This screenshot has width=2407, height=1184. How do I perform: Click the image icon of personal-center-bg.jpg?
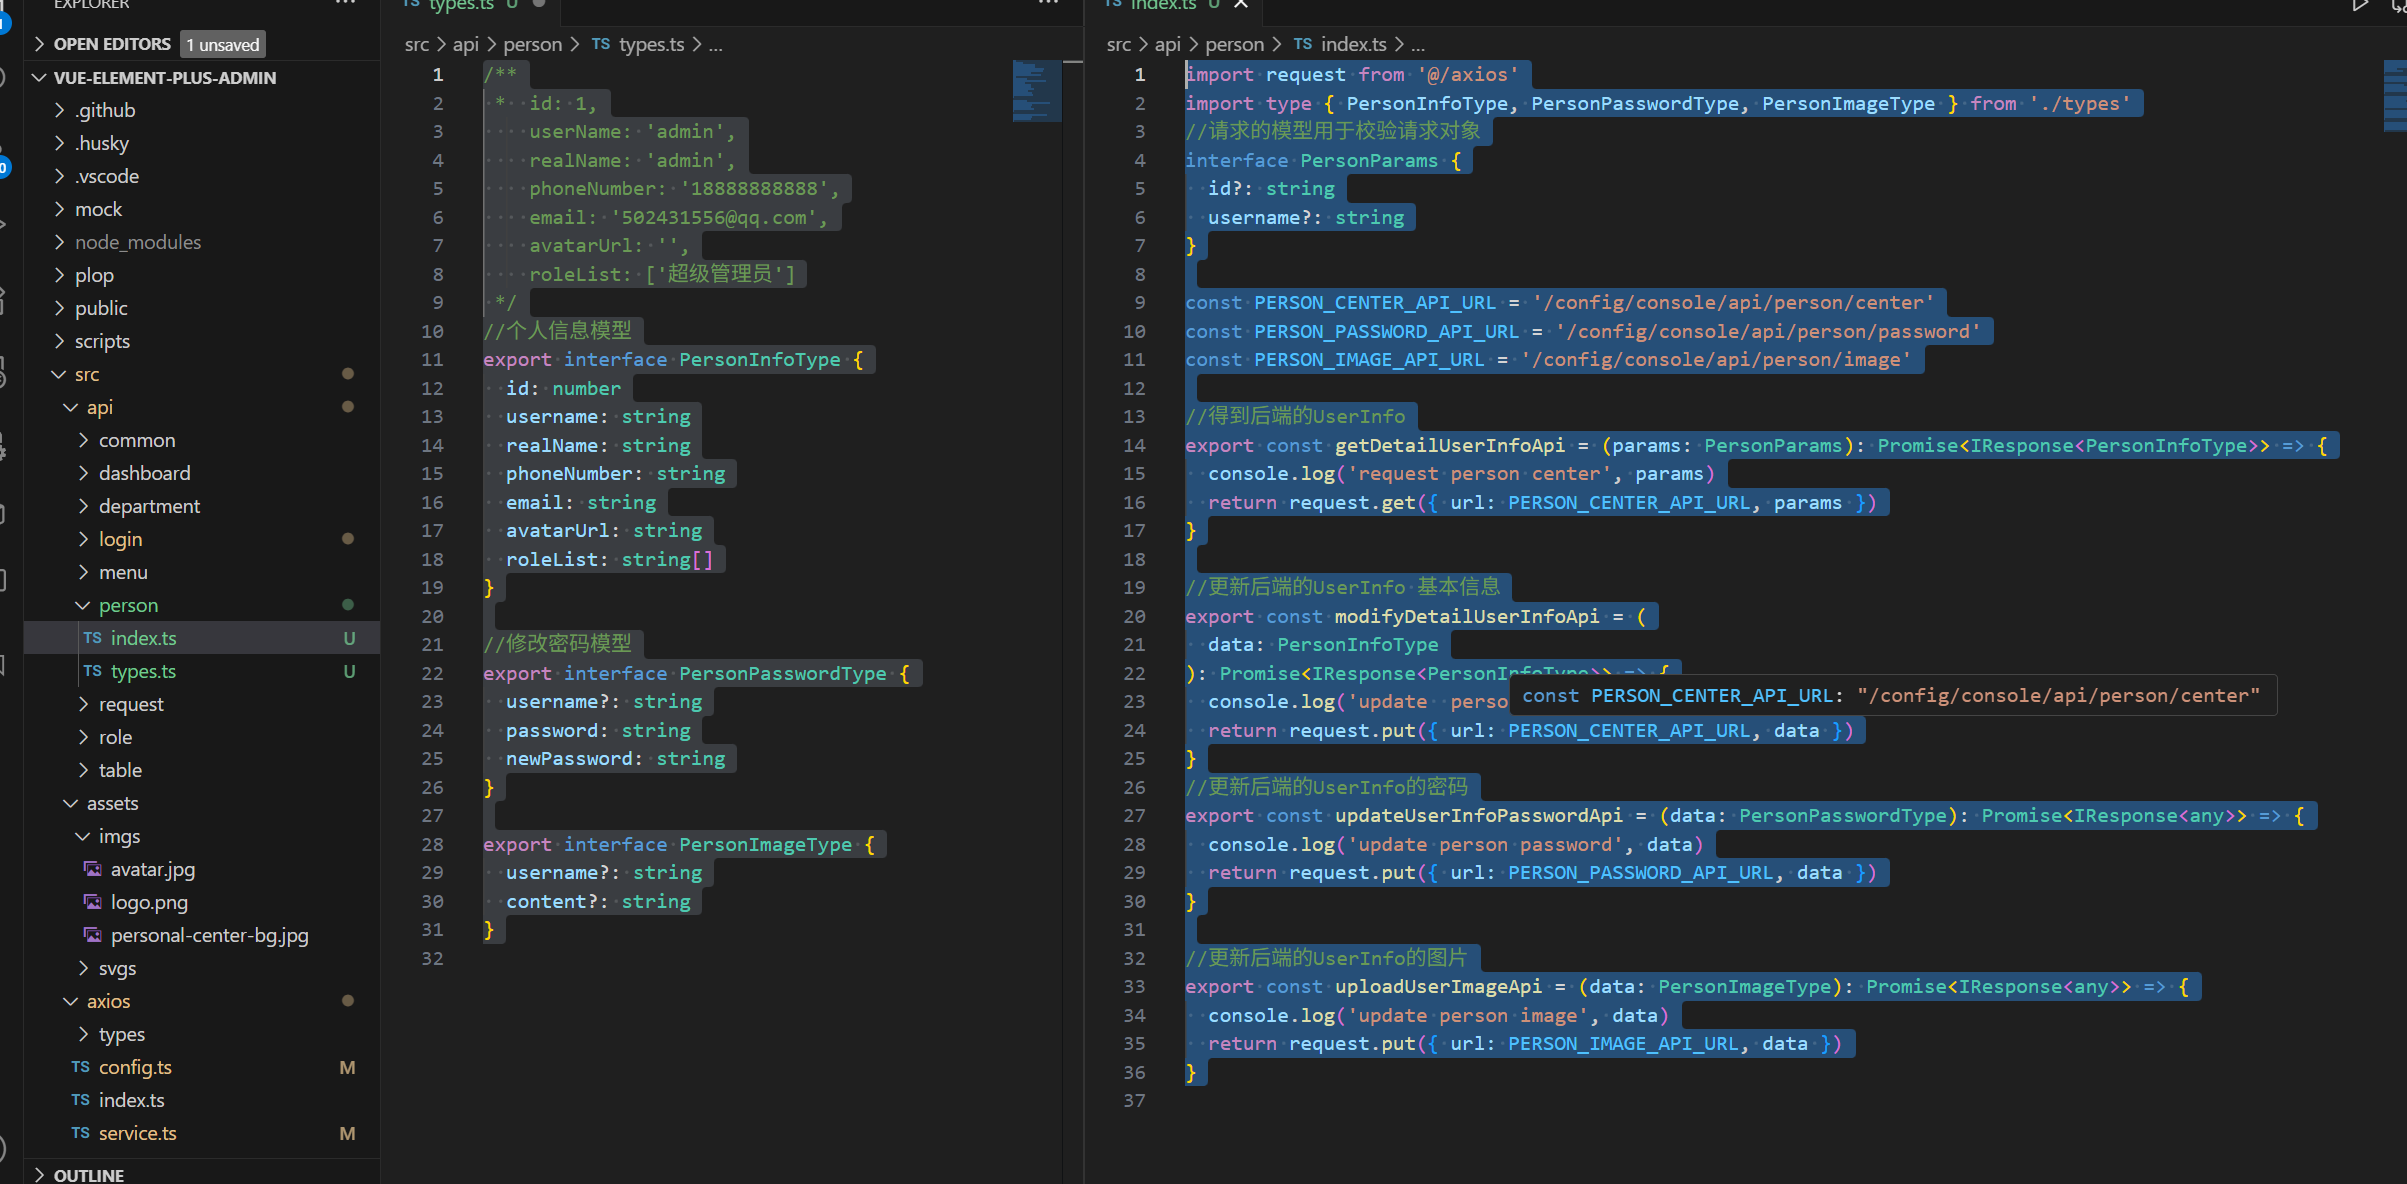[93, 935]
